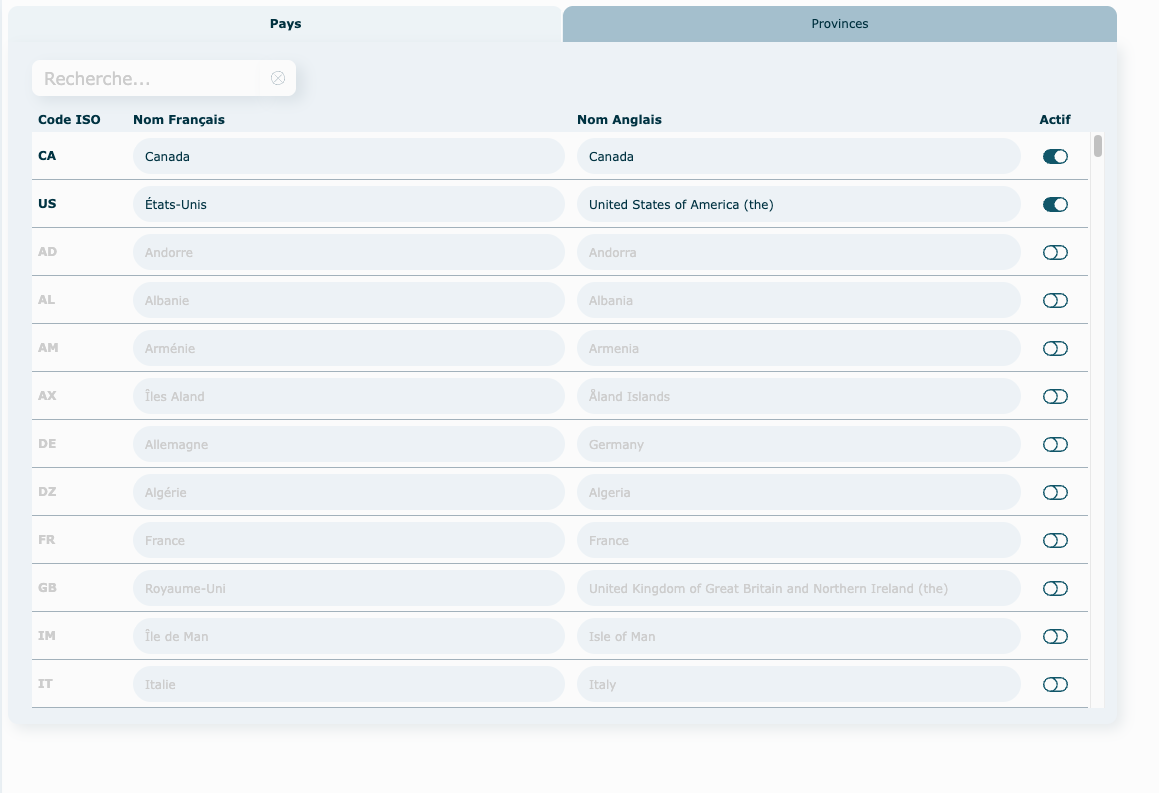
Task: Enable the Andorre active toggle
Action: pyautogui.click(x=1055, y=253)
